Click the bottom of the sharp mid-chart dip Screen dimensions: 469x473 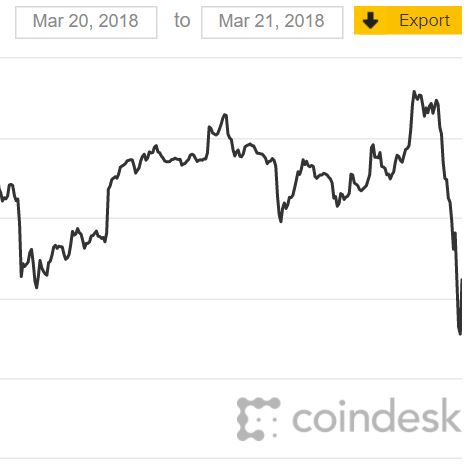[281, 221]
